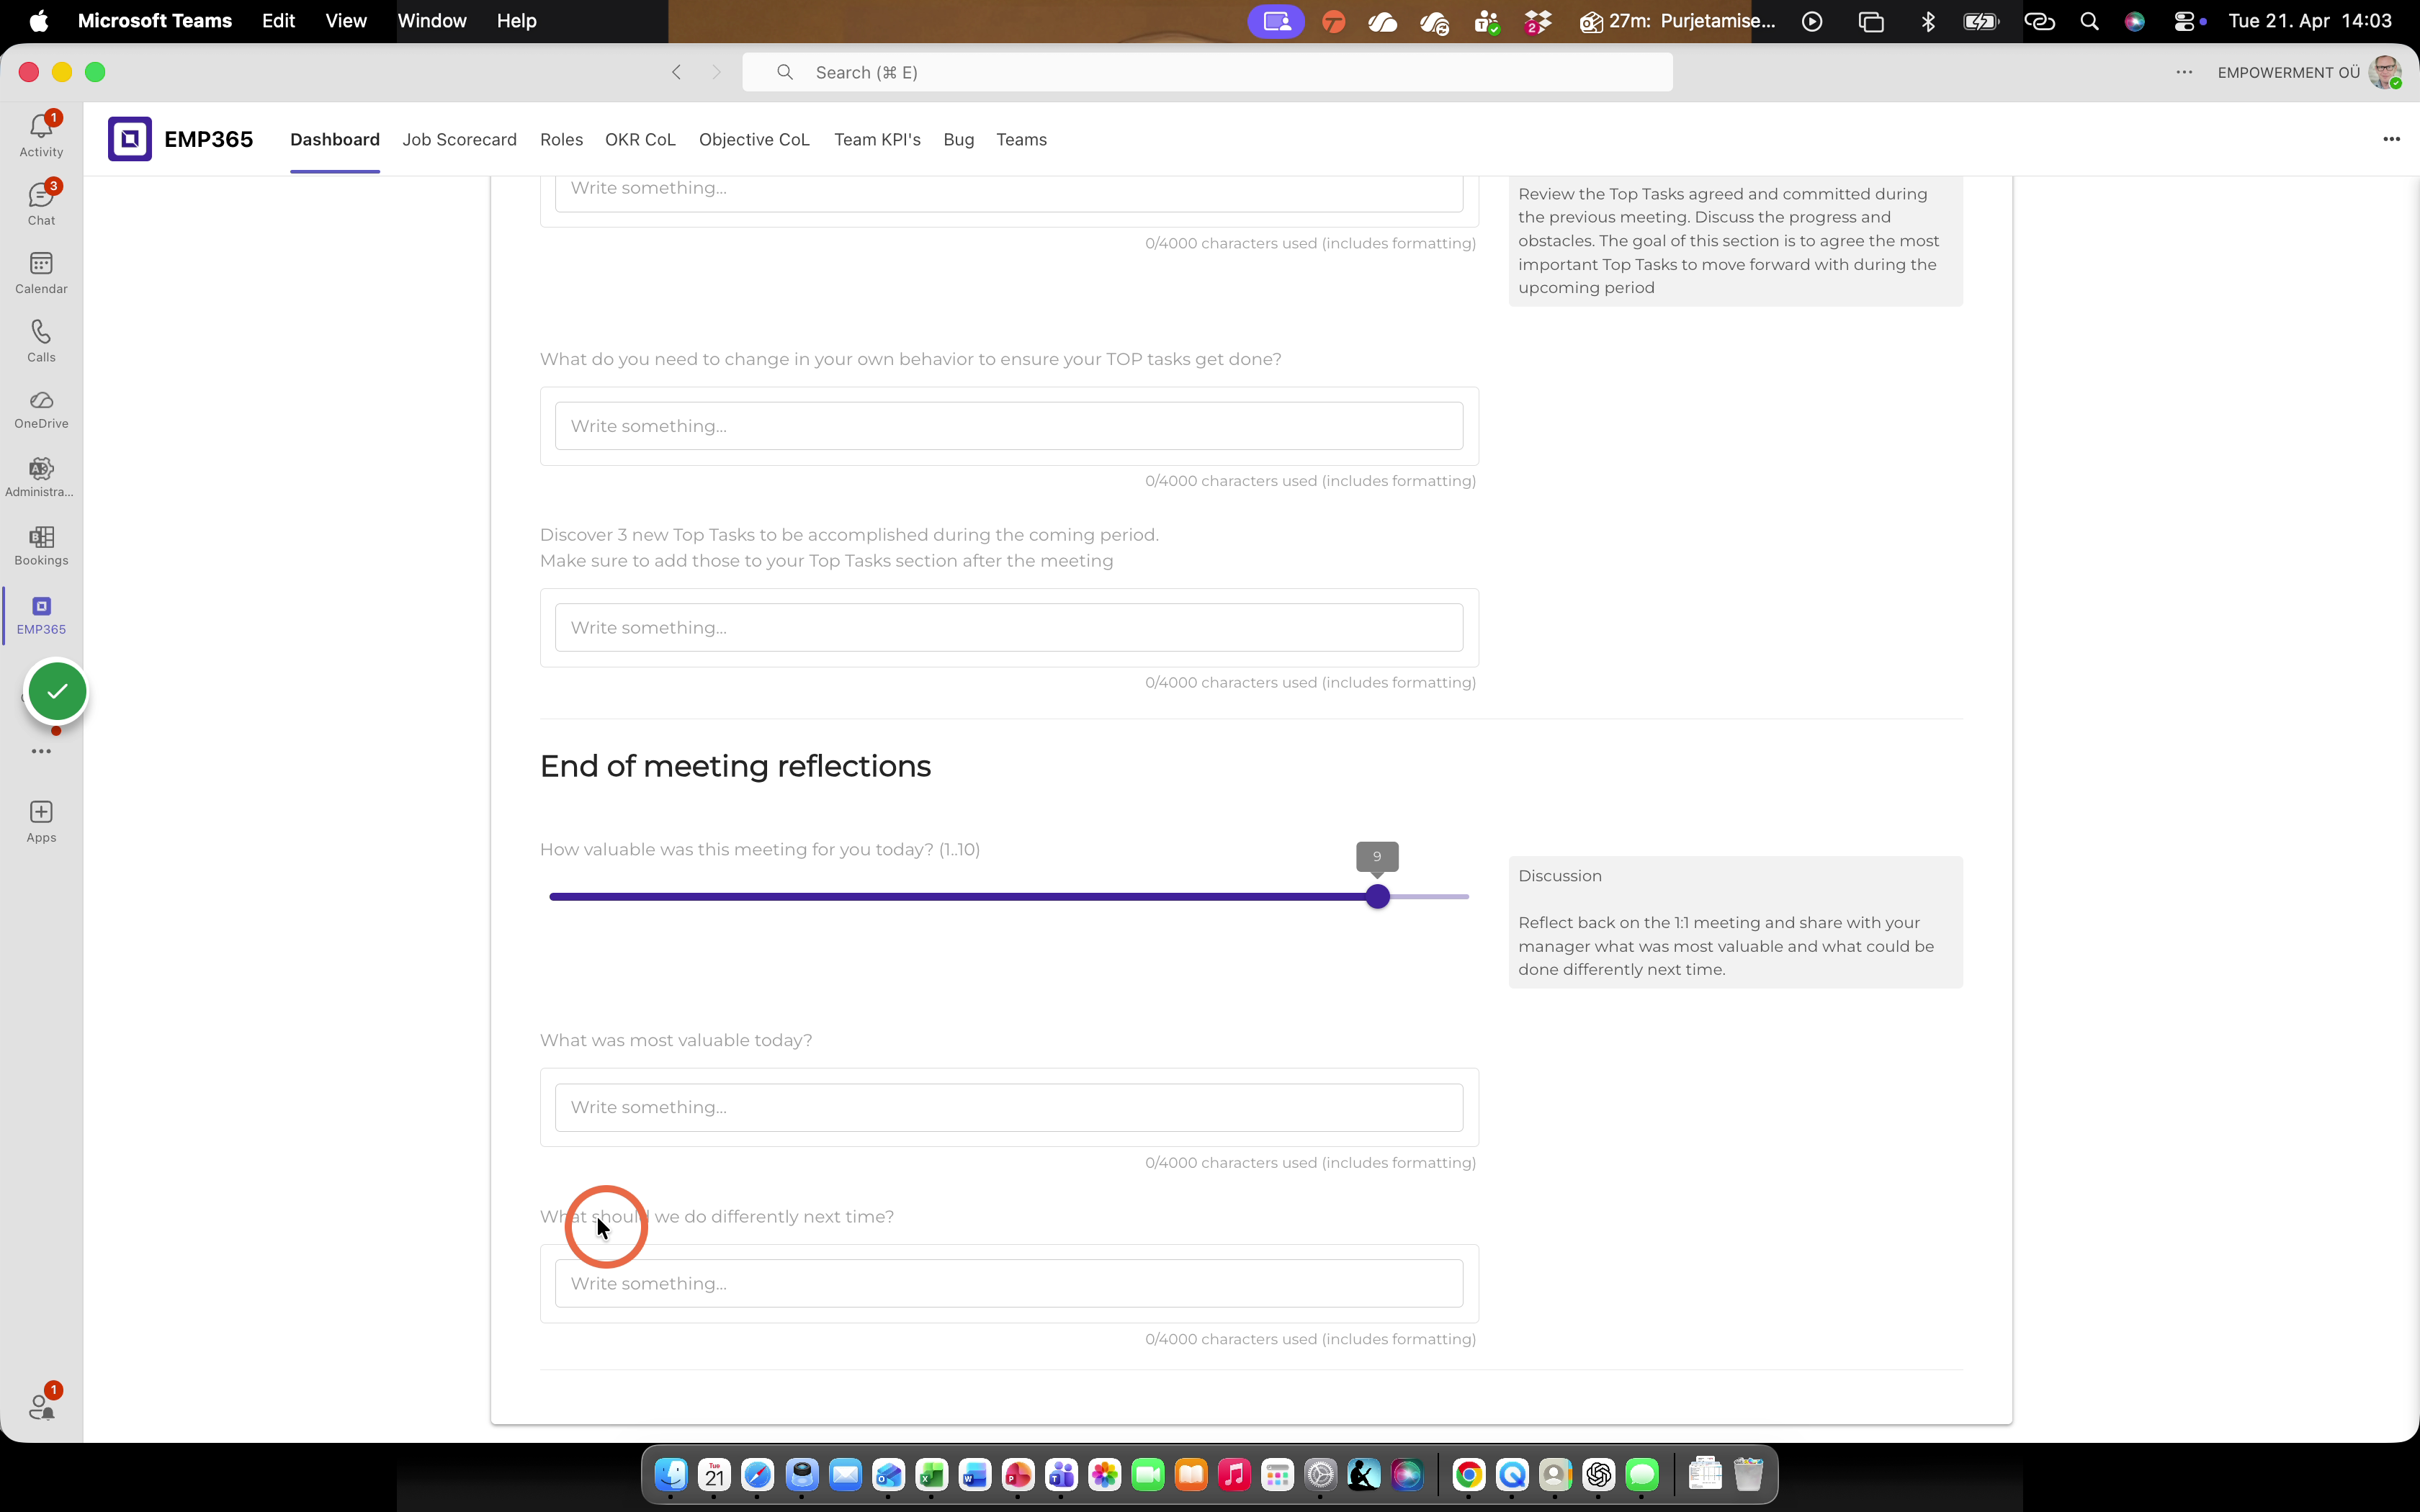Open OneDrive in the Teams sidebar
The height and width of the screenshot is (1512, 2420).
pos(41,409)
